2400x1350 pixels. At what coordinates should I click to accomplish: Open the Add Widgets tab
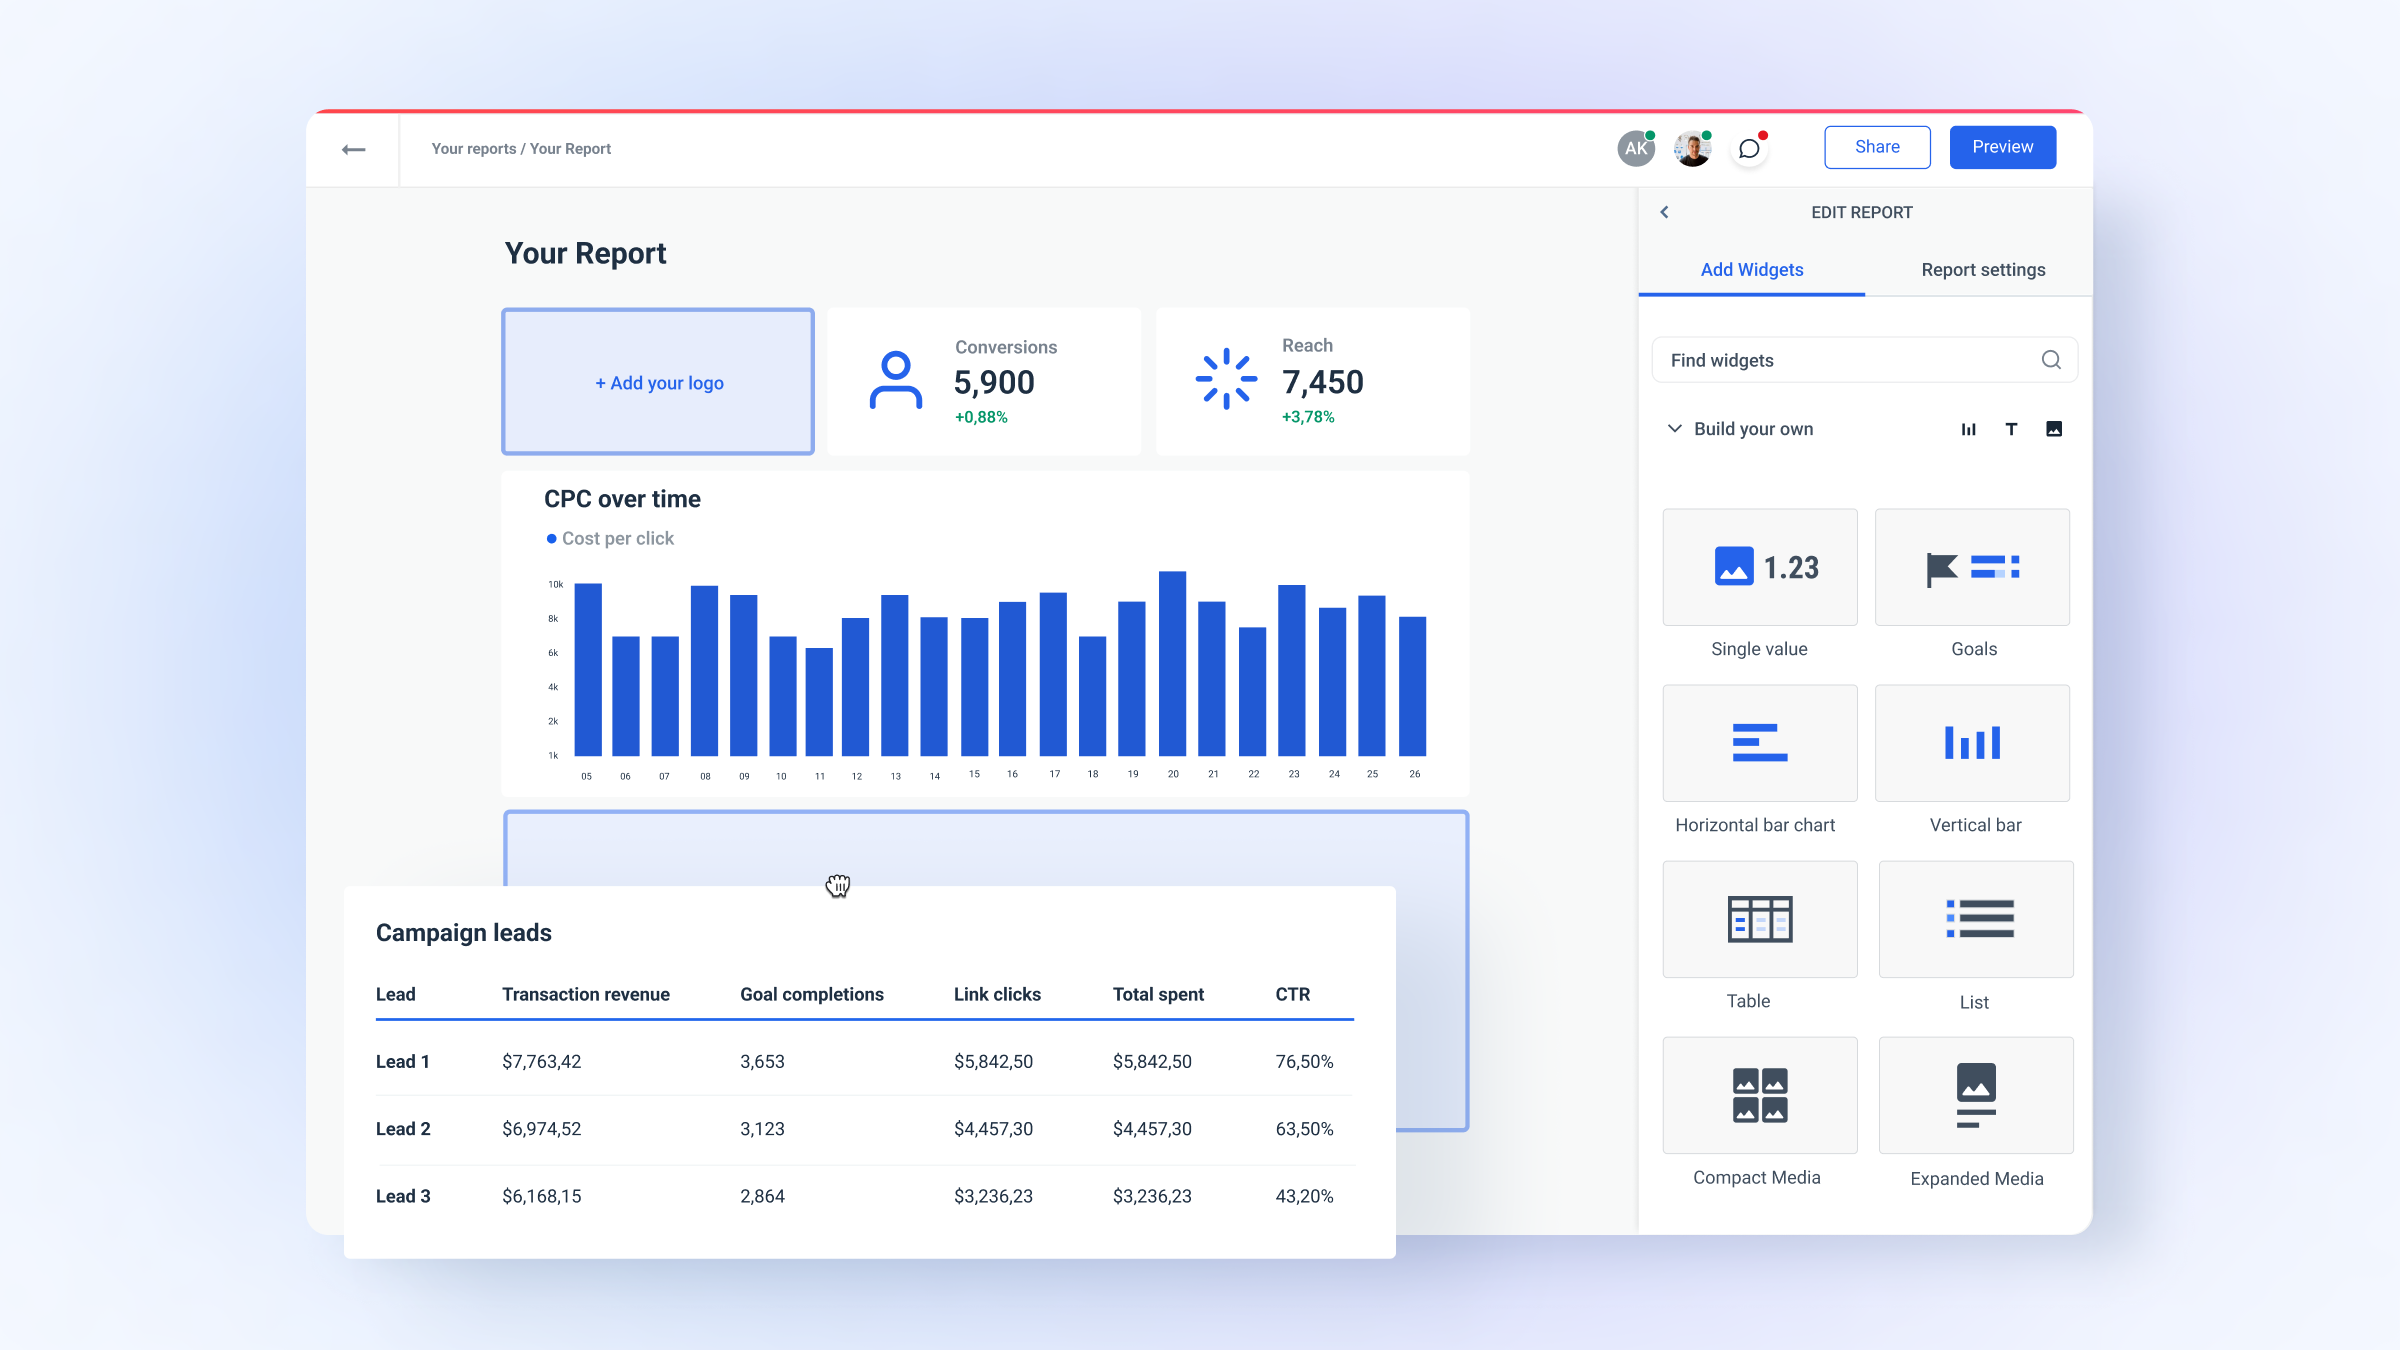[x=1751, y=269]
